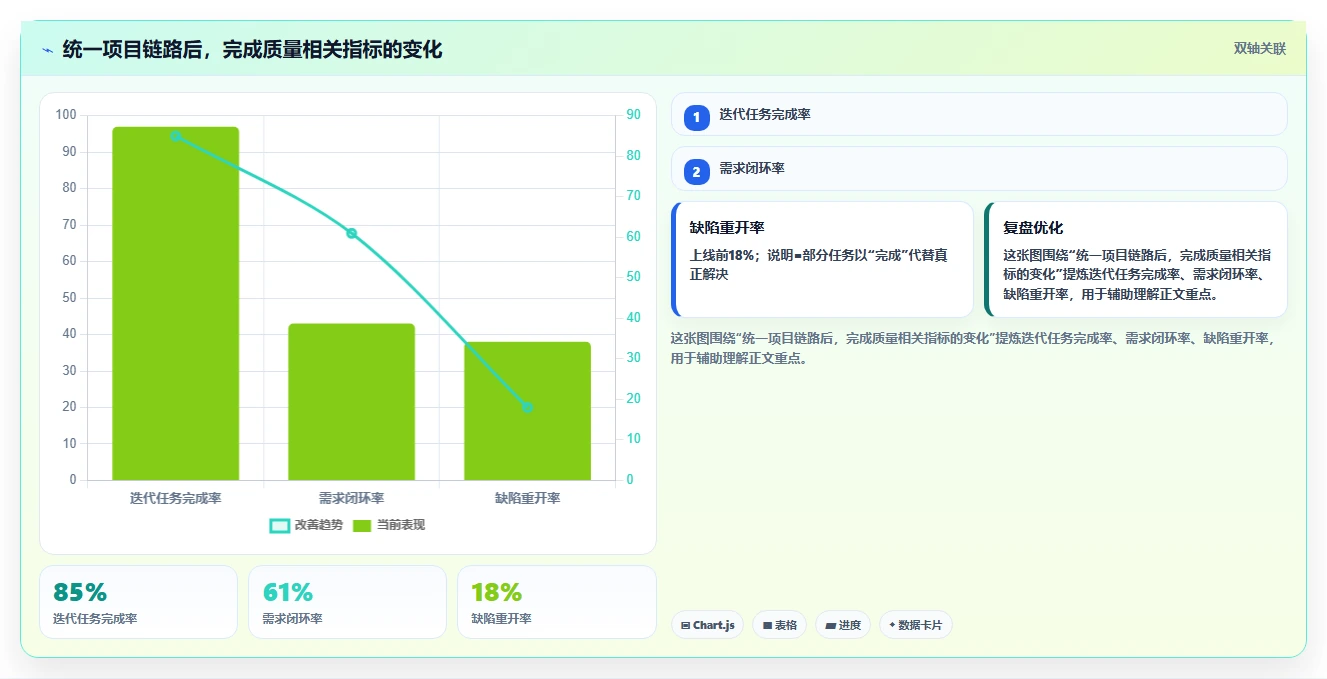Viewport: 1327px width, 679px height.
Task: Toggle the 改善趋势 legend entry
Action: pyautogui.click(x=306, y=525)
